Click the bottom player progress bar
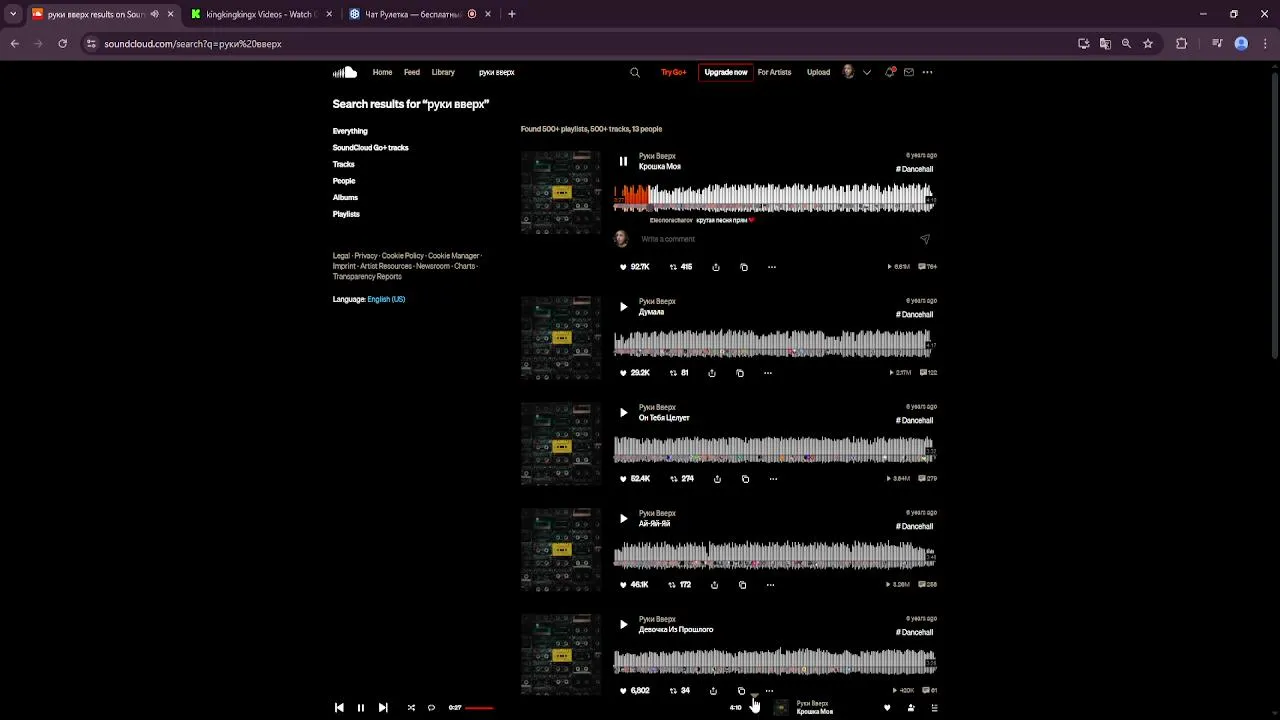 coord(597,708)
